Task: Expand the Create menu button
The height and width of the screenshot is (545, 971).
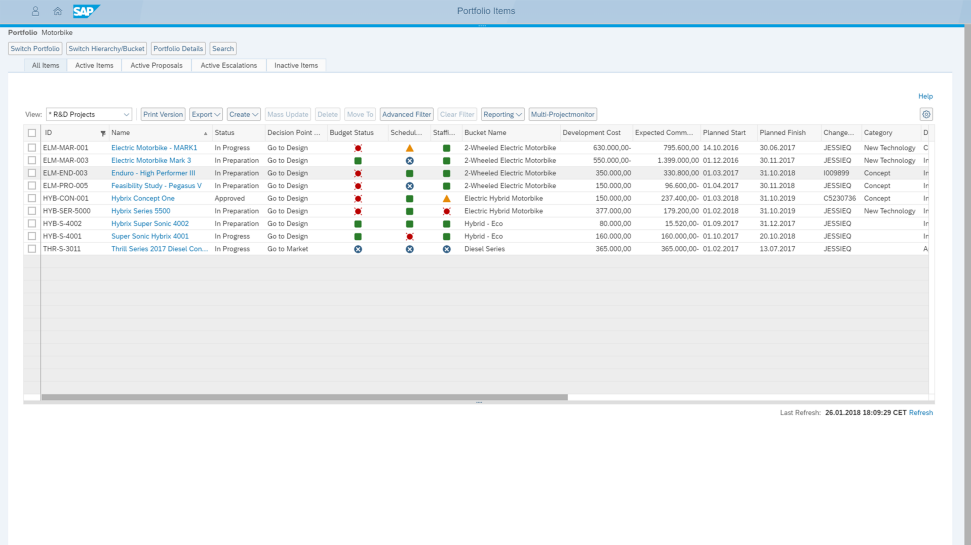Action: point(243,115)
